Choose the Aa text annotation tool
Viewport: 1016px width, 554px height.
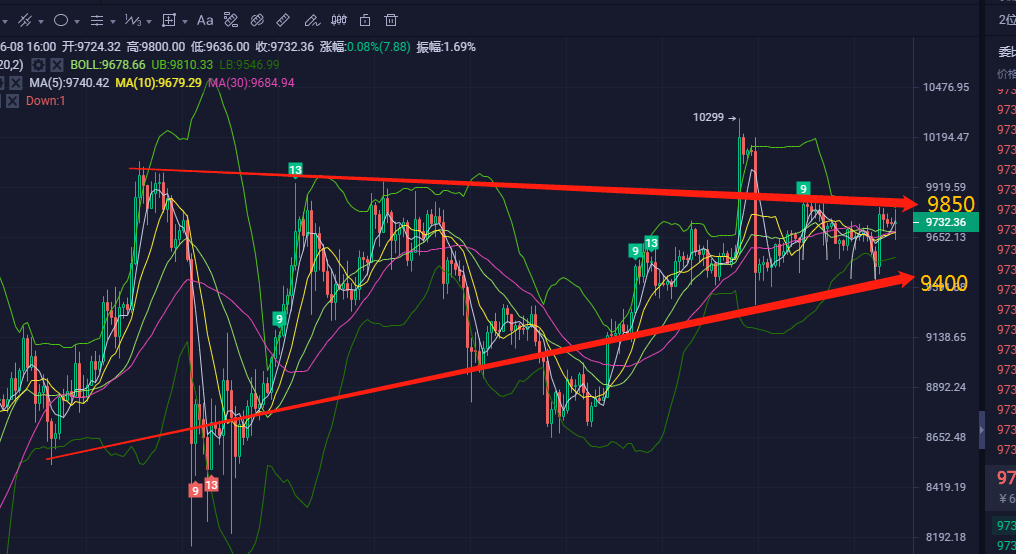click(x=205, y=20)
